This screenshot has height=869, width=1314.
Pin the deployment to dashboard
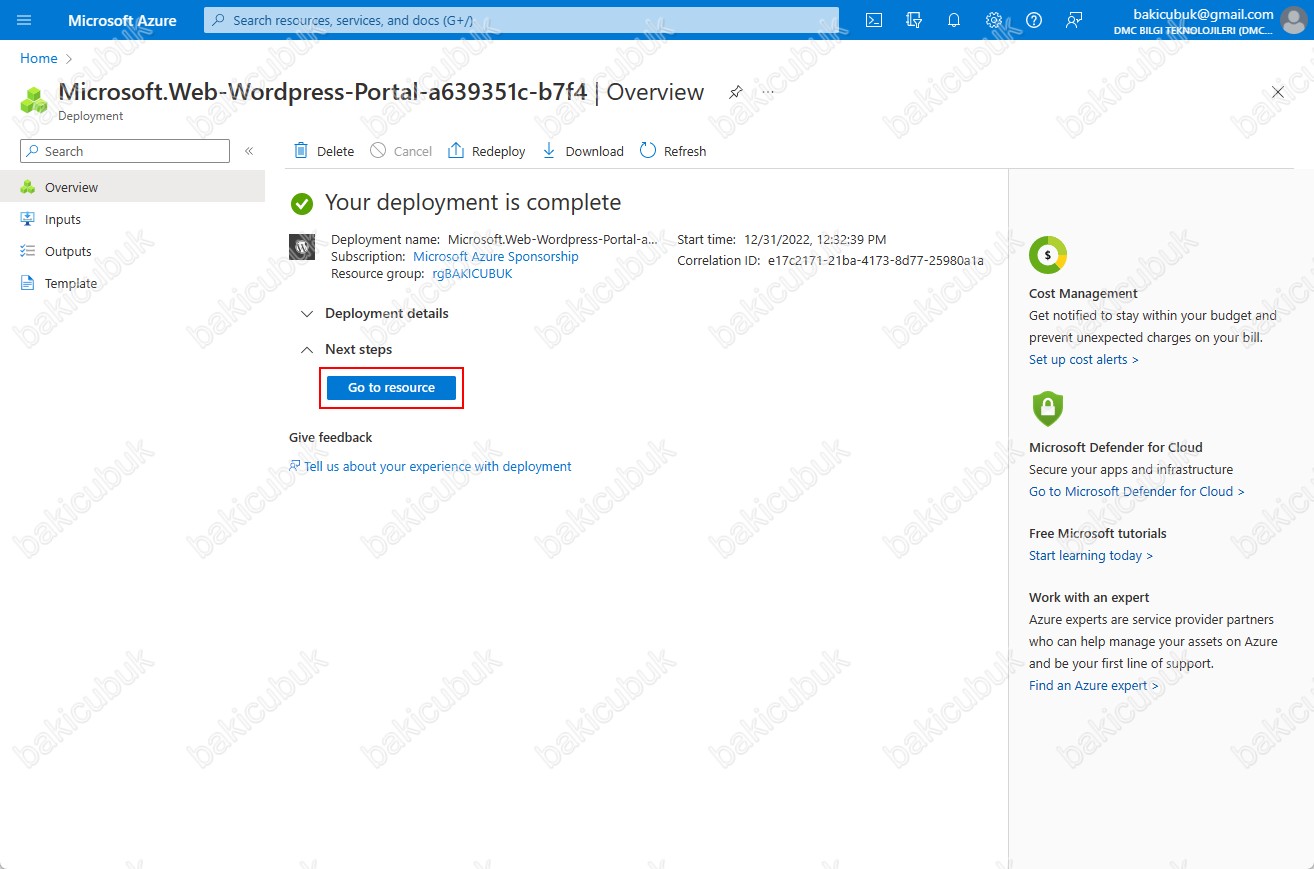click(x=736, y=92)
